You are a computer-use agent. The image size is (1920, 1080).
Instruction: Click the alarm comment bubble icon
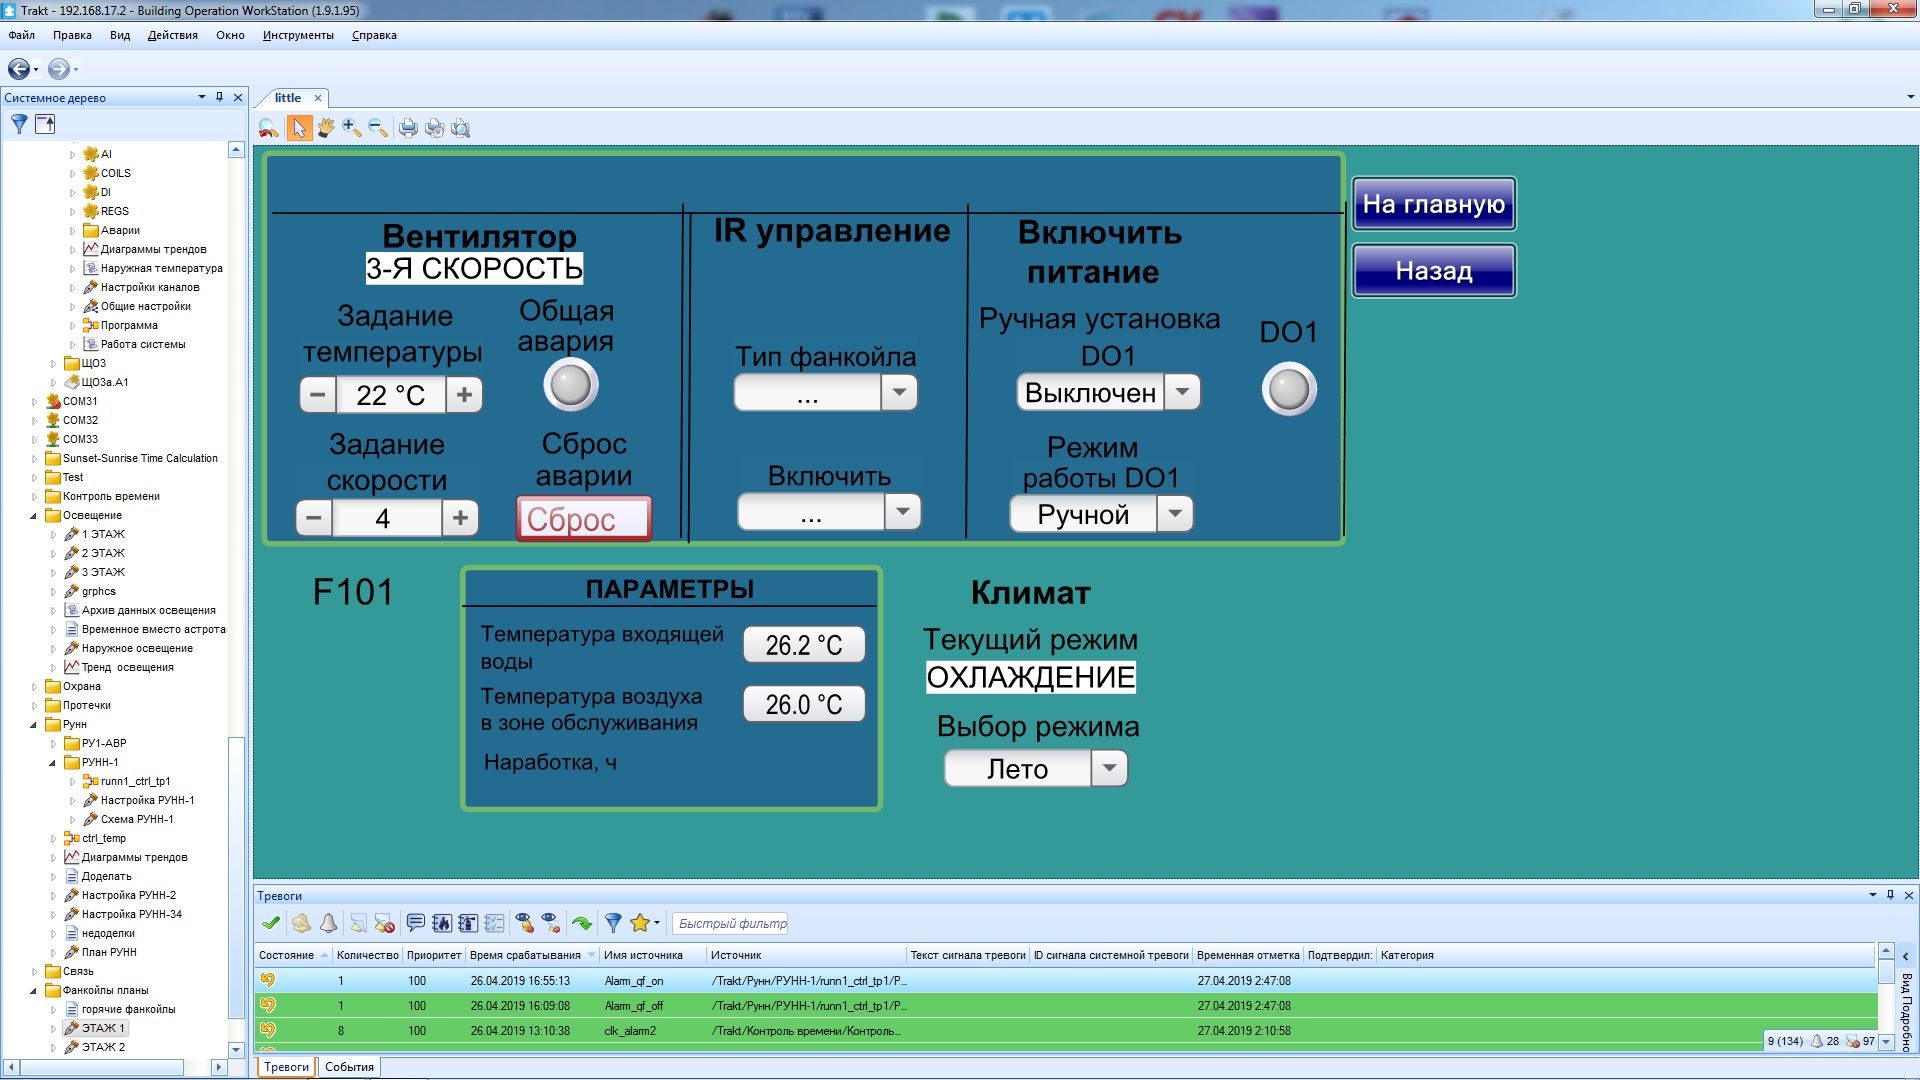coord(416,923)
